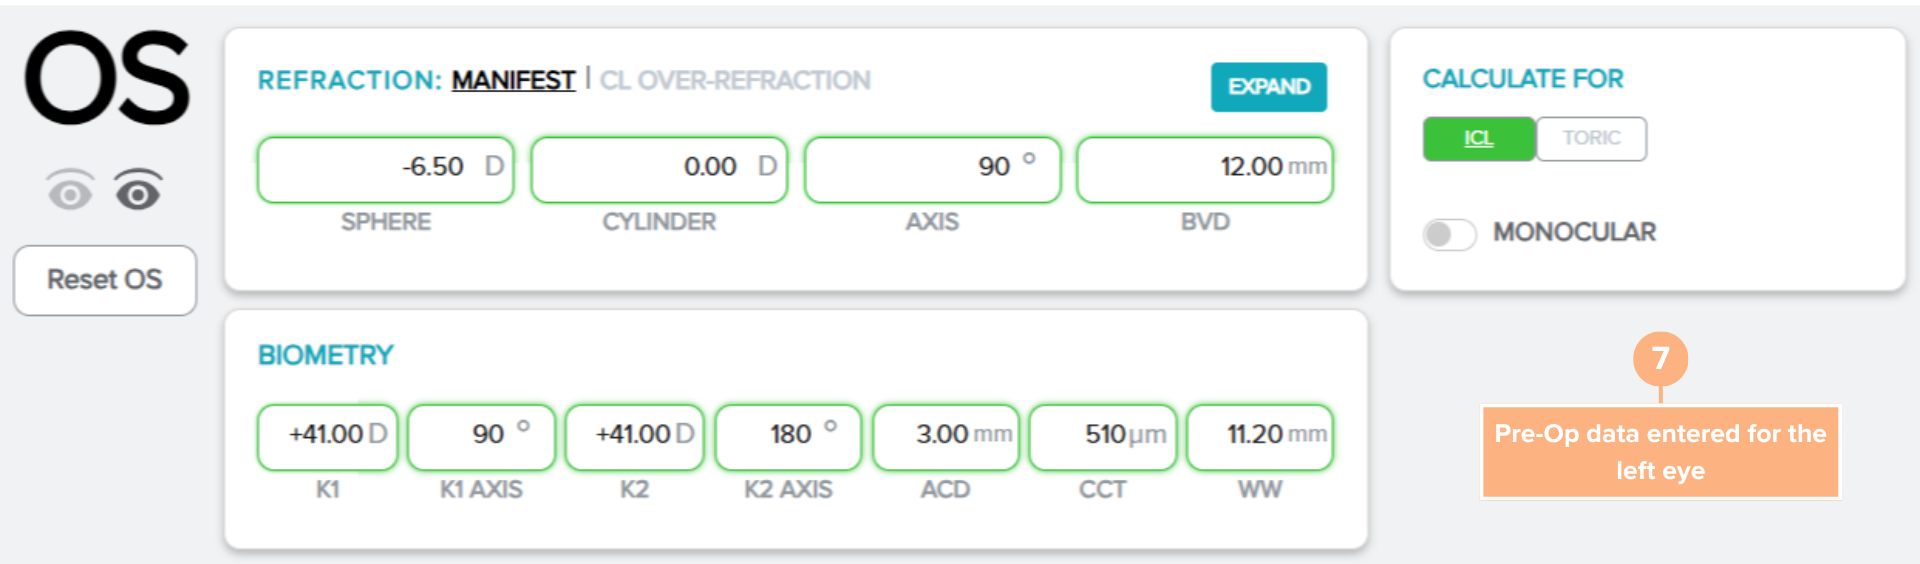Switch to the Manifest refraction tab

(513, 80)
